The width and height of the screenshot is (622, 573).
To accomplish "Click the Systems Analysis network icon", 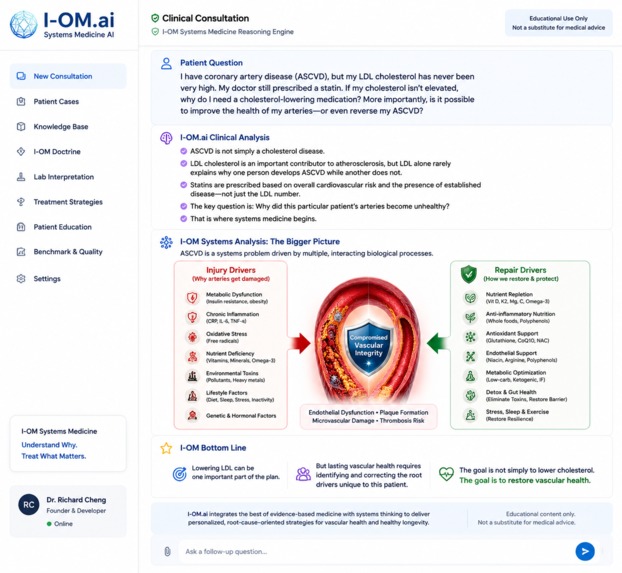I will coord(166,242).
